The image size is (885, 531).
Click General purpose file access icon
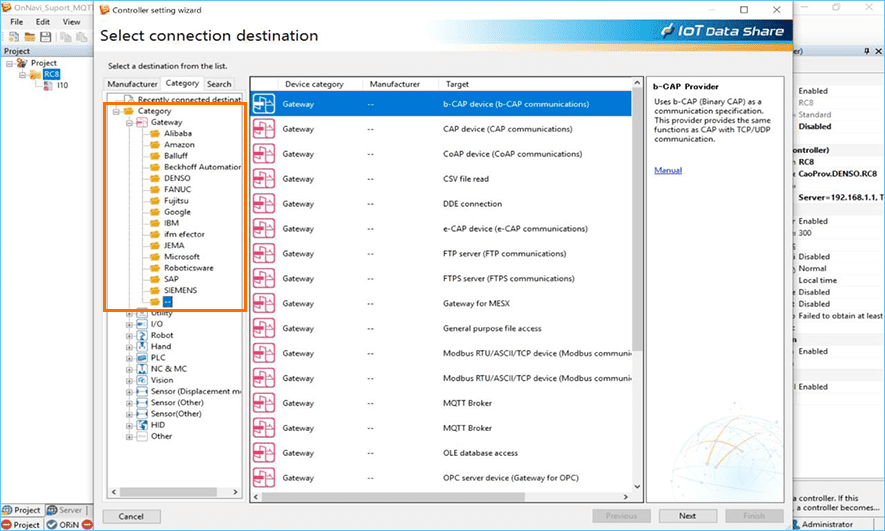point(264,328)
